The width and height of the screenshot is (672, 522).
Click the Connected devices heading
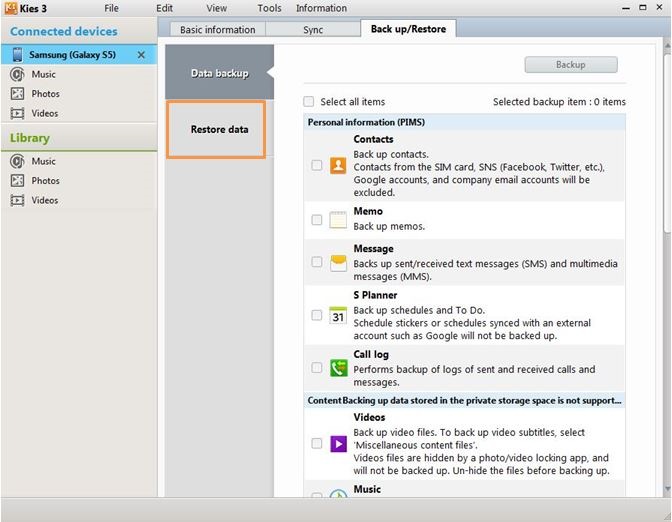click(x=63, y=31)
